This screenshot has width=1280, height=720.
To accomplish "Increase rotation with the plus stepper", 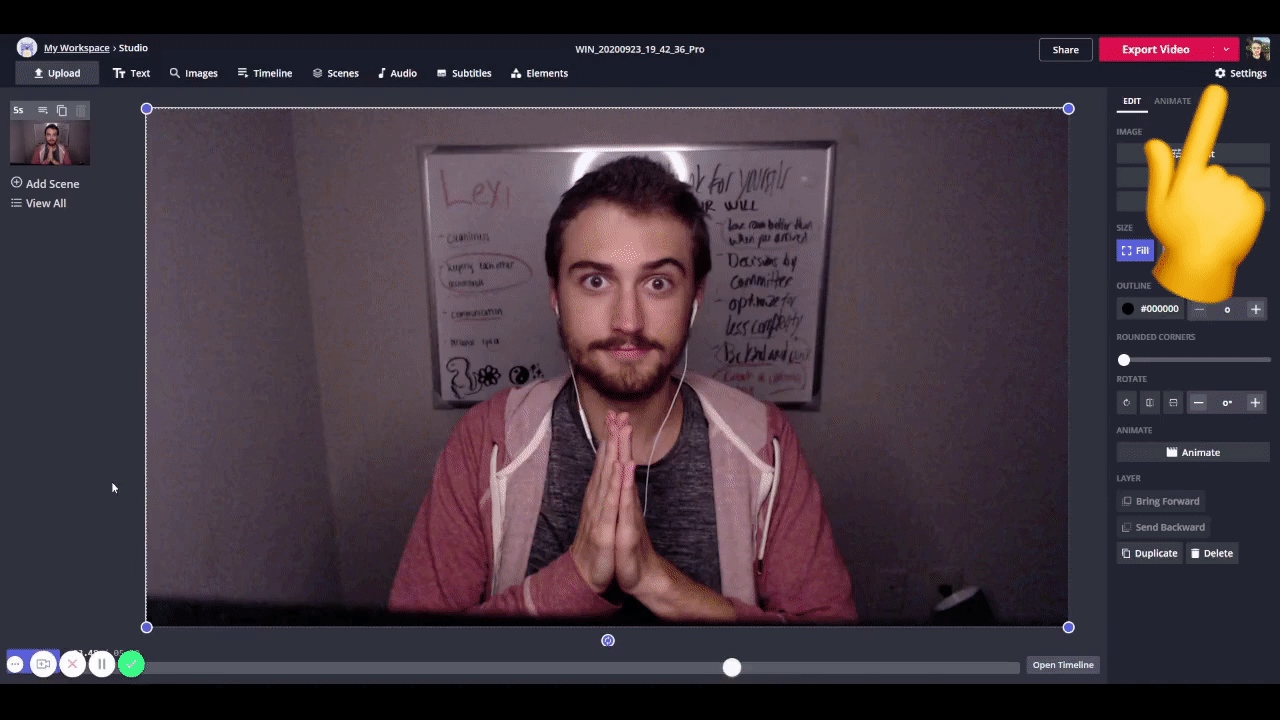I will point(1255,403).
